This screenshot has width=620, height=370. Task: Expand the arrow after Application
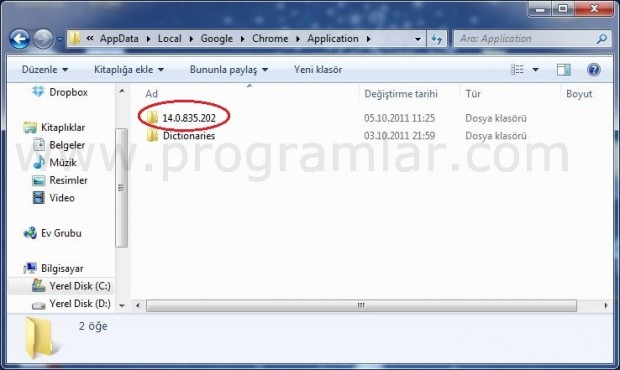click(369, 39)
